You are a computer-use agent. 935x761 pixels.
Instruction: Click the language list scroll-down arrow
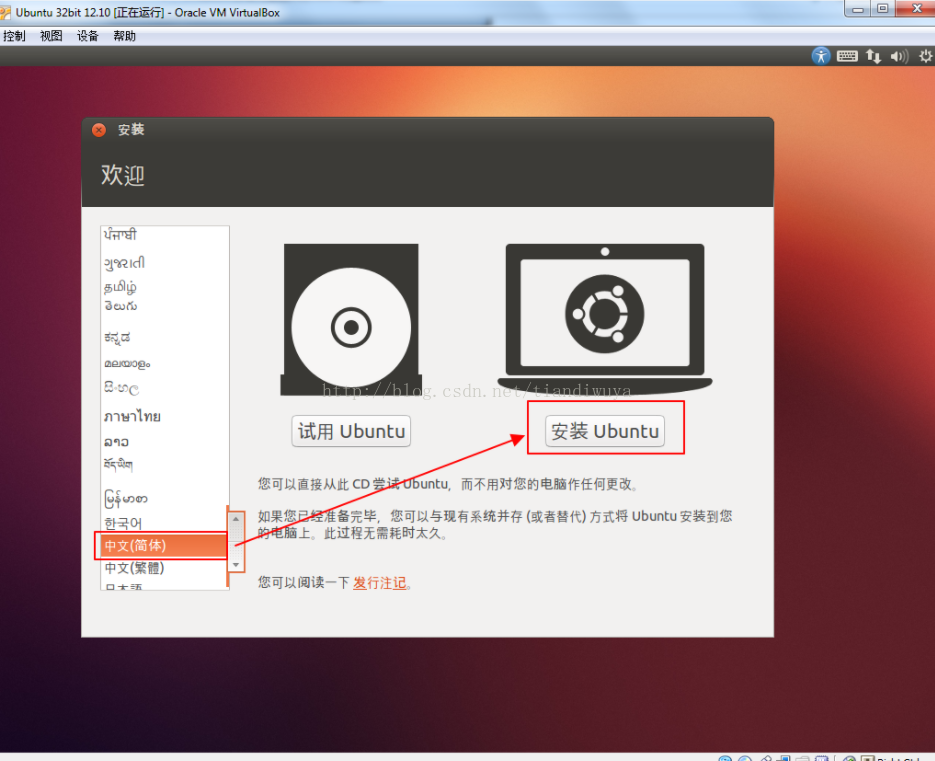coord(236,564)
